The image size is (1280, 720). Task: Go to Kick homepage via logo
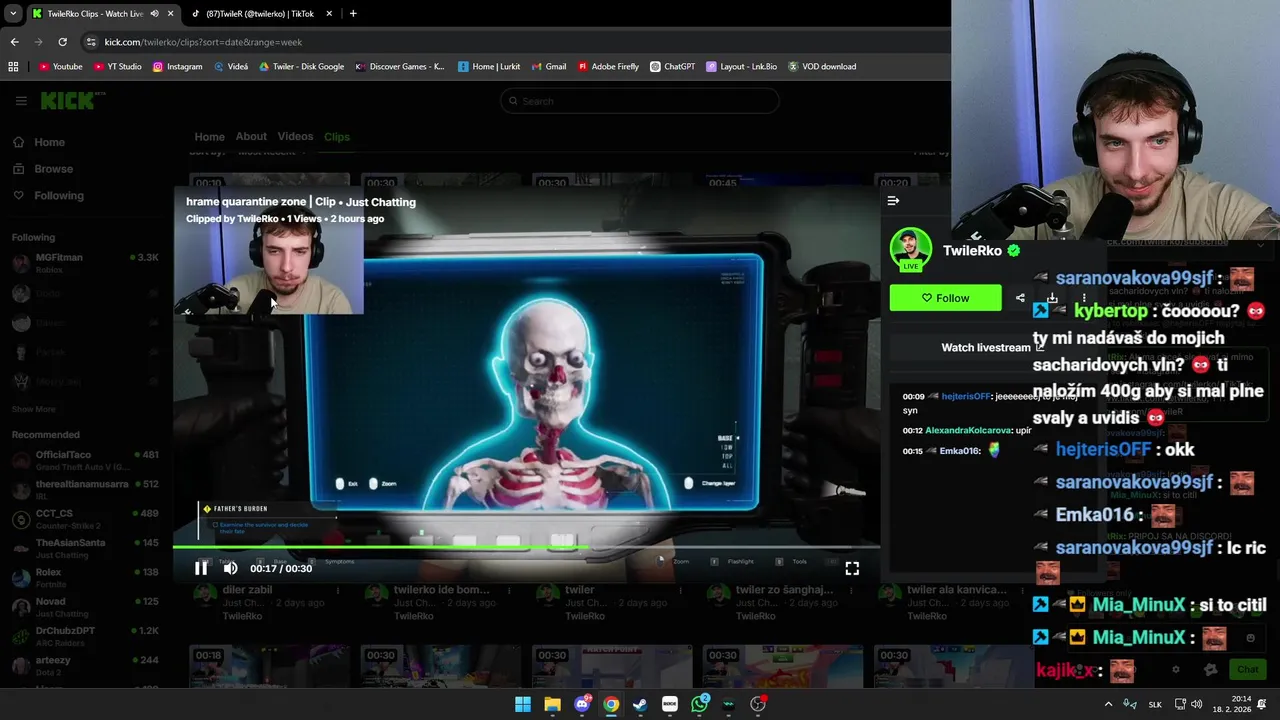(72, 101)
